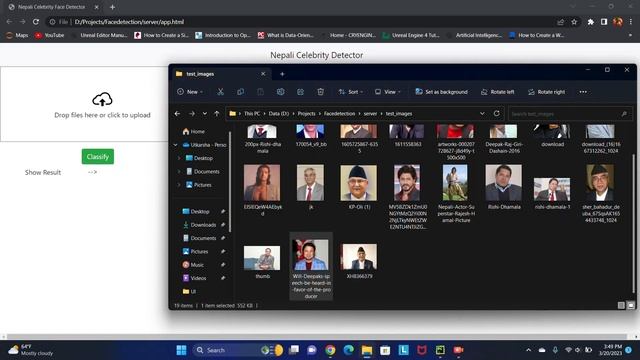Click the Share icon in Explorer toolbar
Screen dimensions: 640x360
pos(300,92)
